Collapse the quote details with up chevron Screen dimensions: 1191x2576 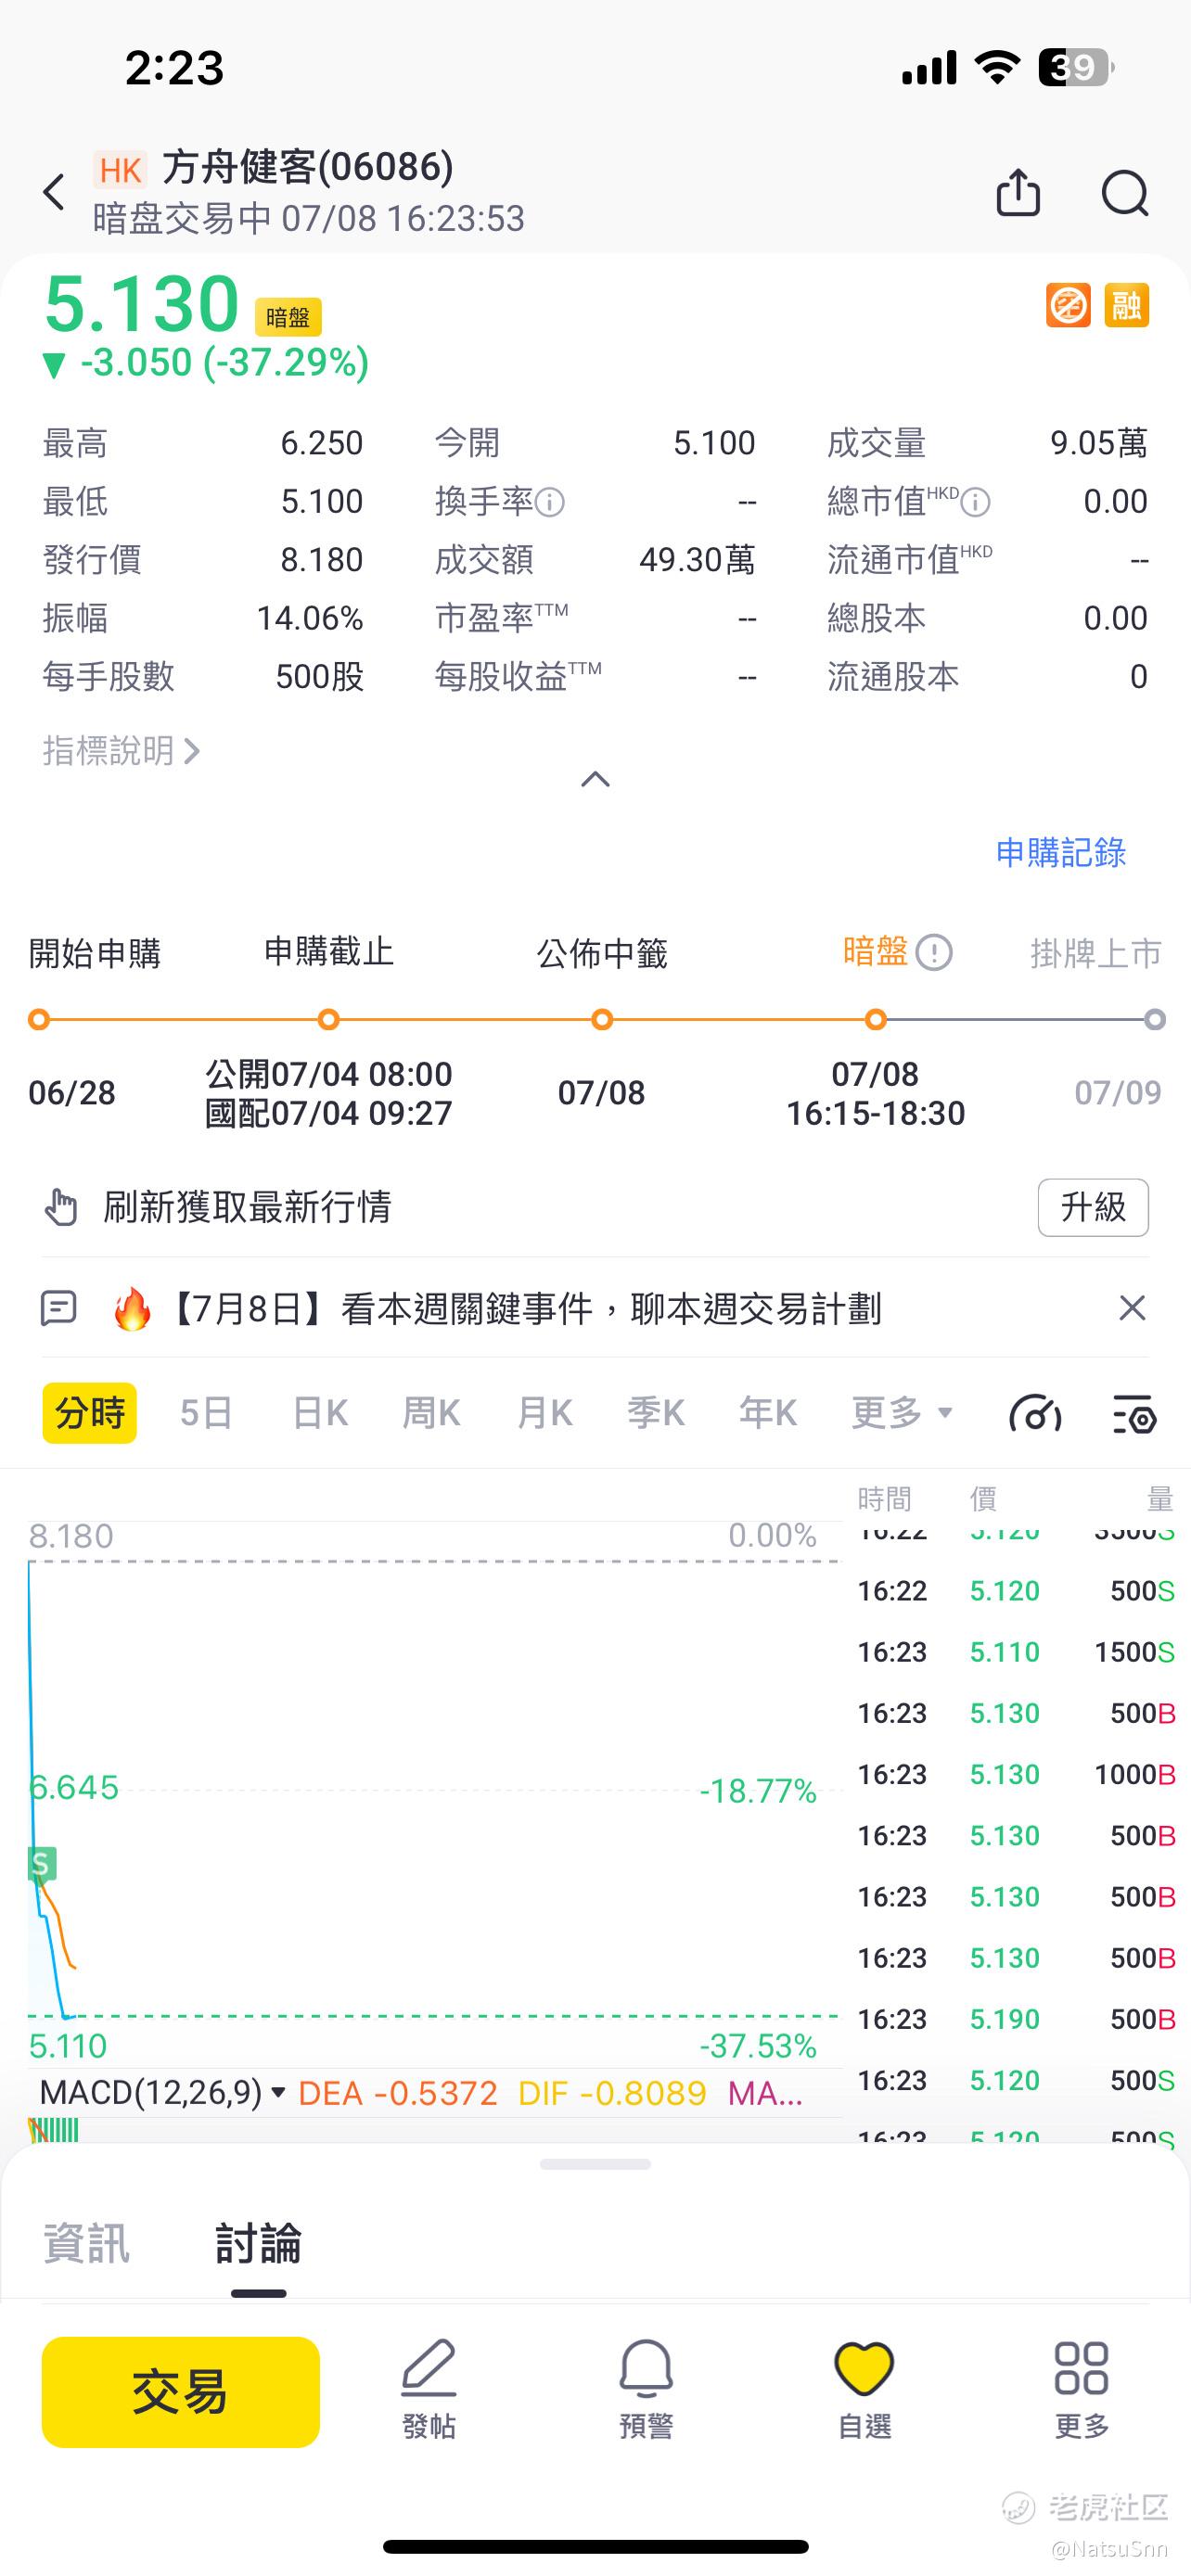click(x=595, y=779)
